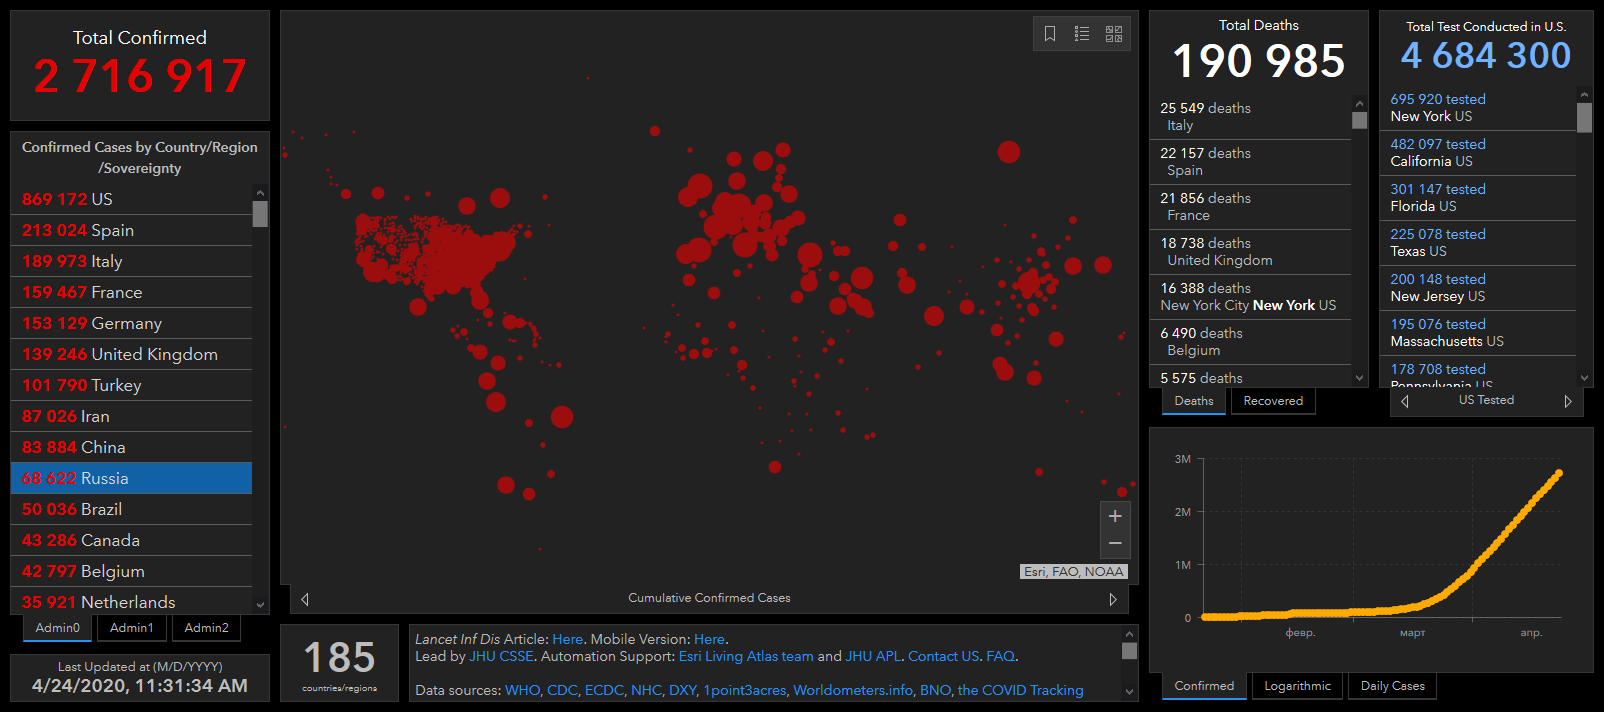Click next arrow beside US Tested
This screenshot has height=712, width=1604.
point(1567,401)
